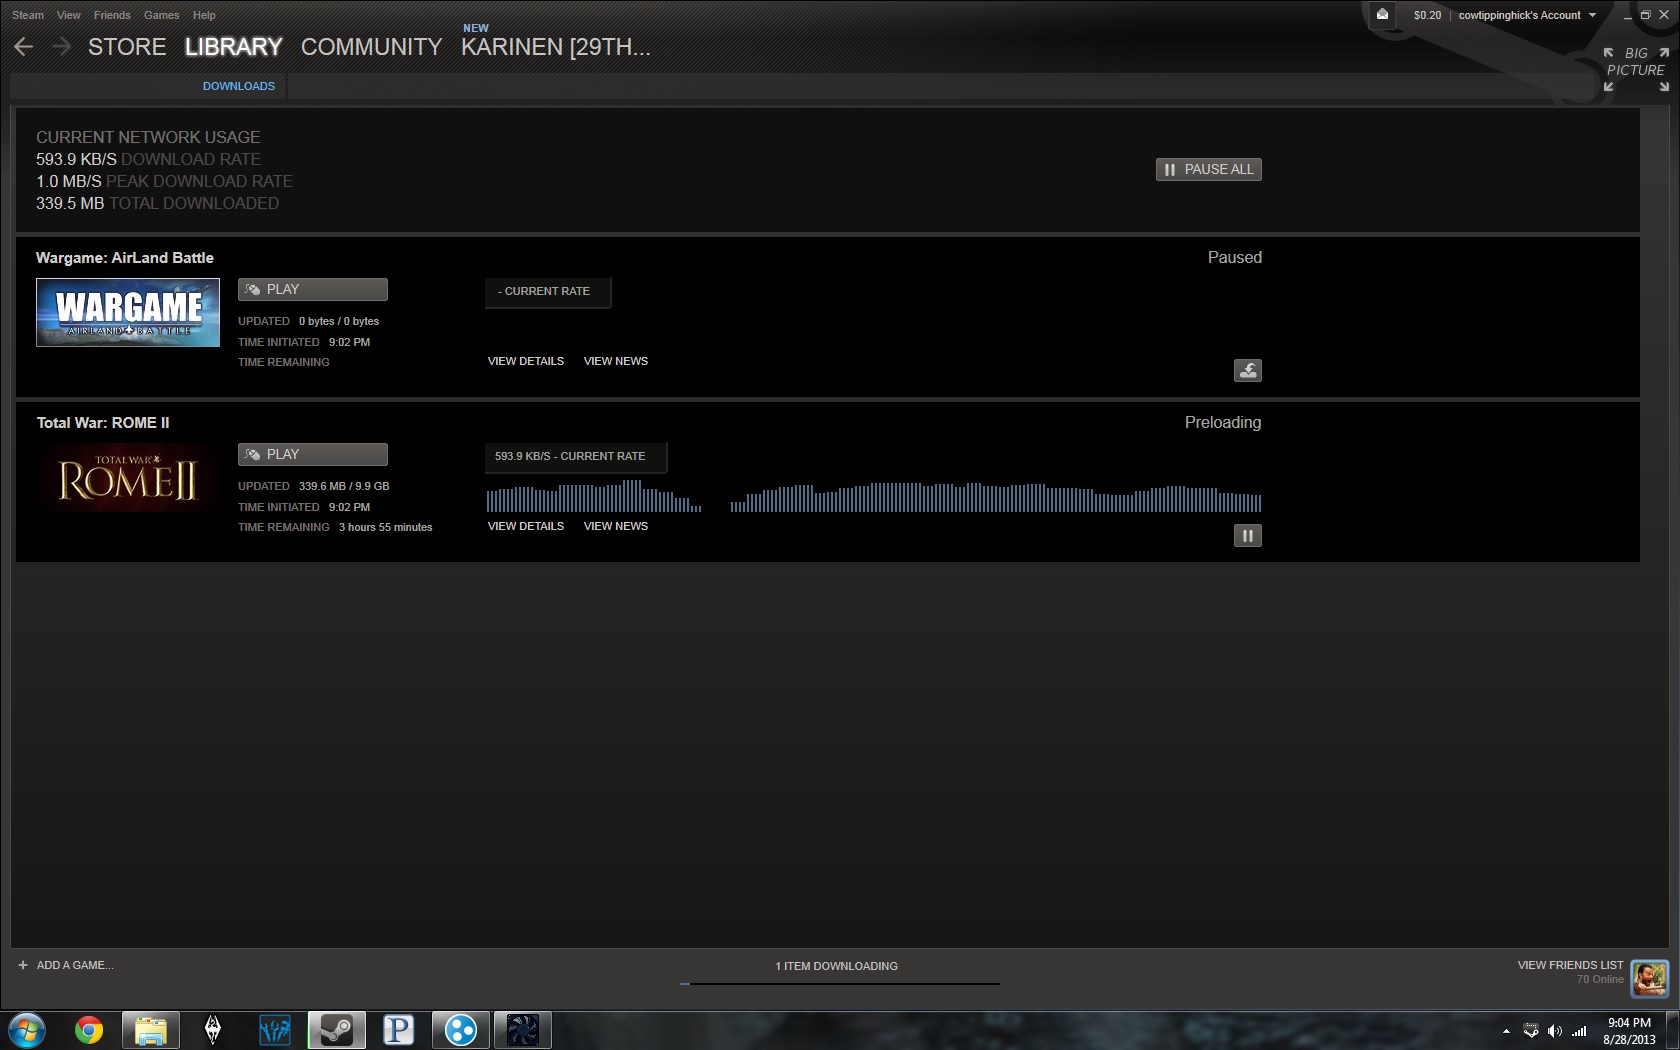The width and height of the screenshot is (1680, 1050).
Task: Show hidden system tray icons
Action: (x=1506, y=1031)
